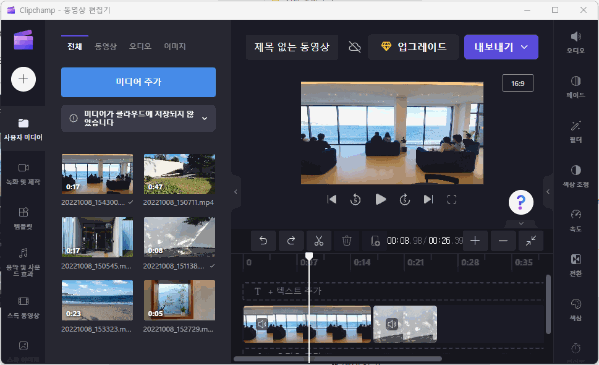The height and width of the screenshot is (365, 599).
Task: Open the 템플릿 sidebar section
Action: click(23, 219)
